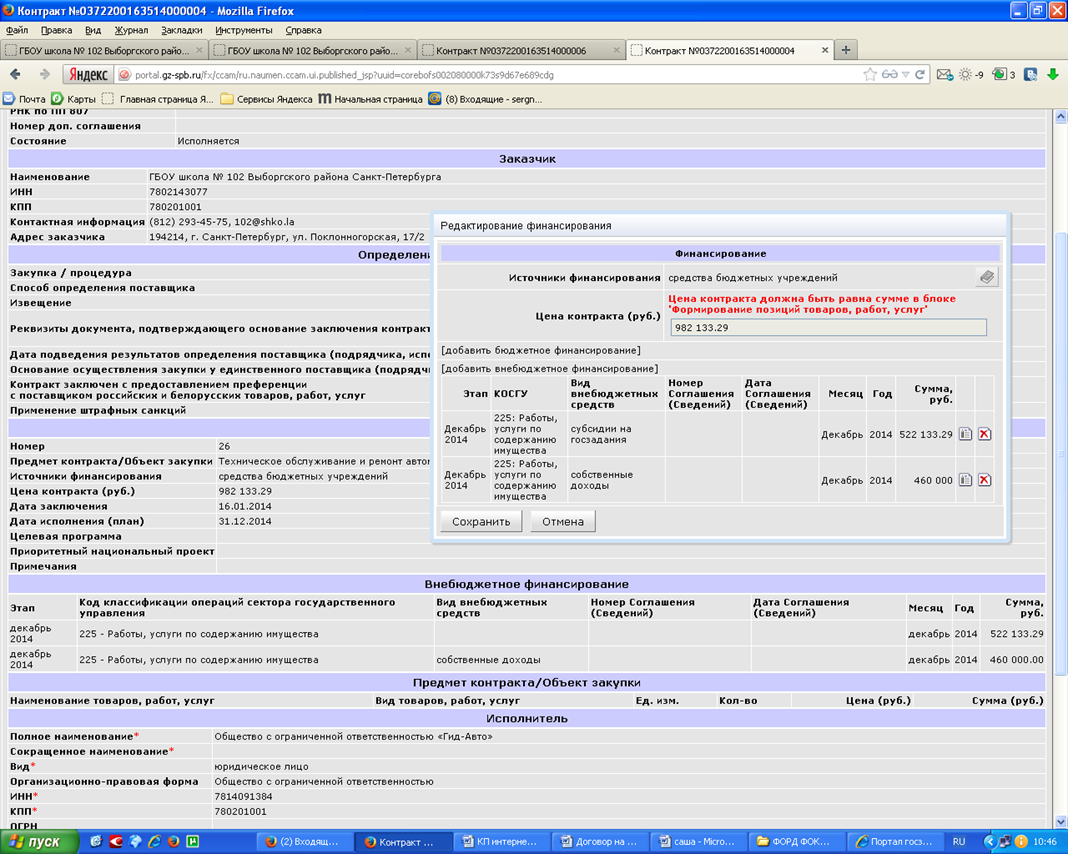Screen dimensions: 1069x860
Task: Click the orange tray notification icon
Action: click(x=1021, y=842)
